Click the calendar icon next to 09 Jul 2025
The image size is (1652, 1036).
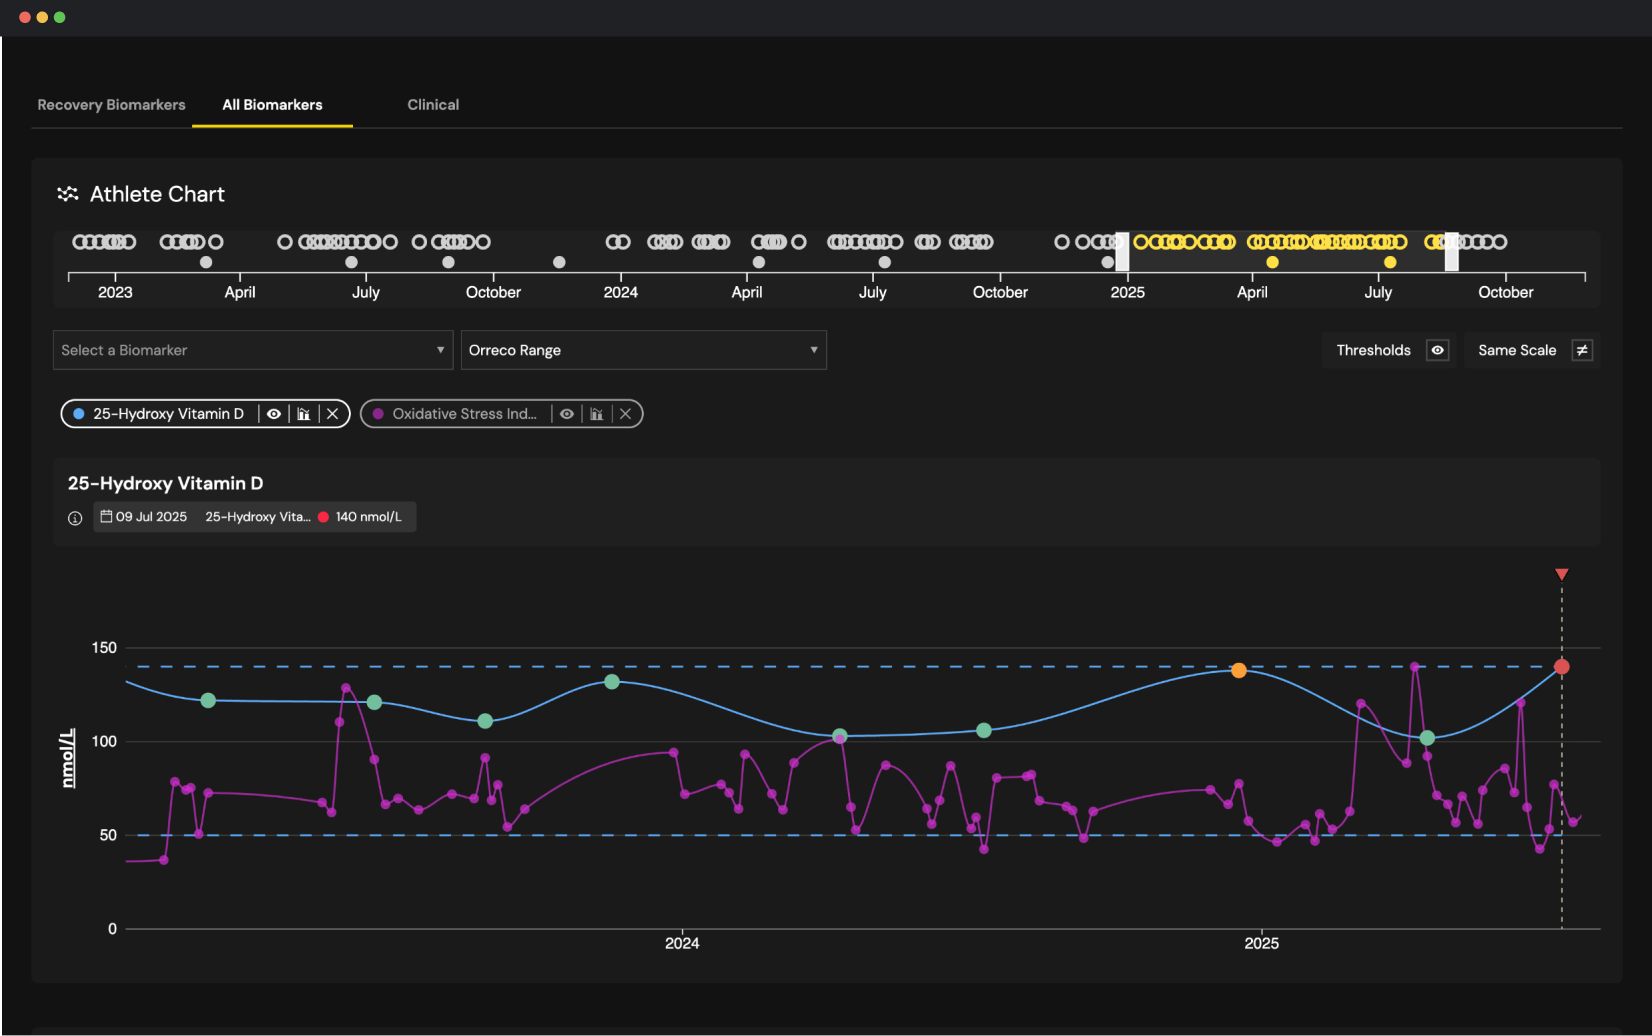[107, 517]
